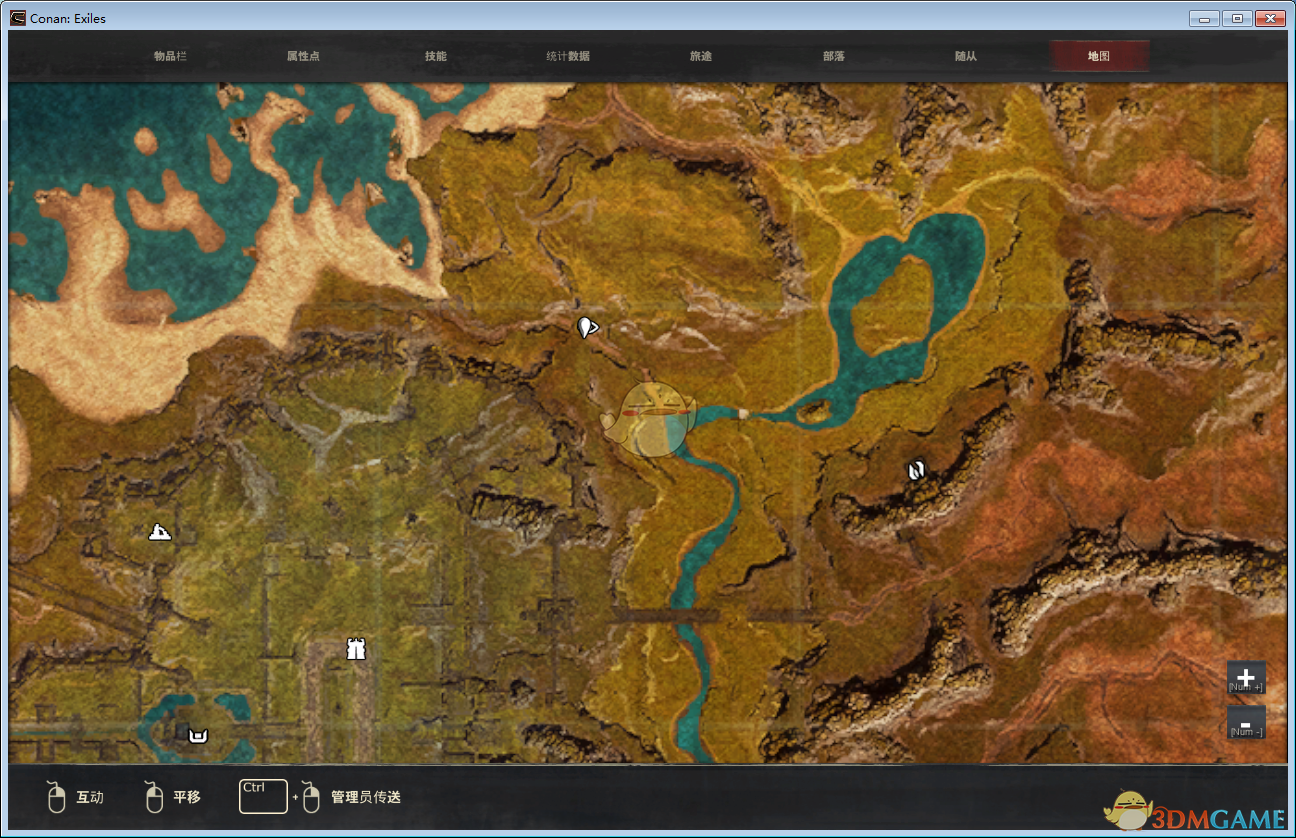Open the 技能 skills tab

(x=436, y=56)
